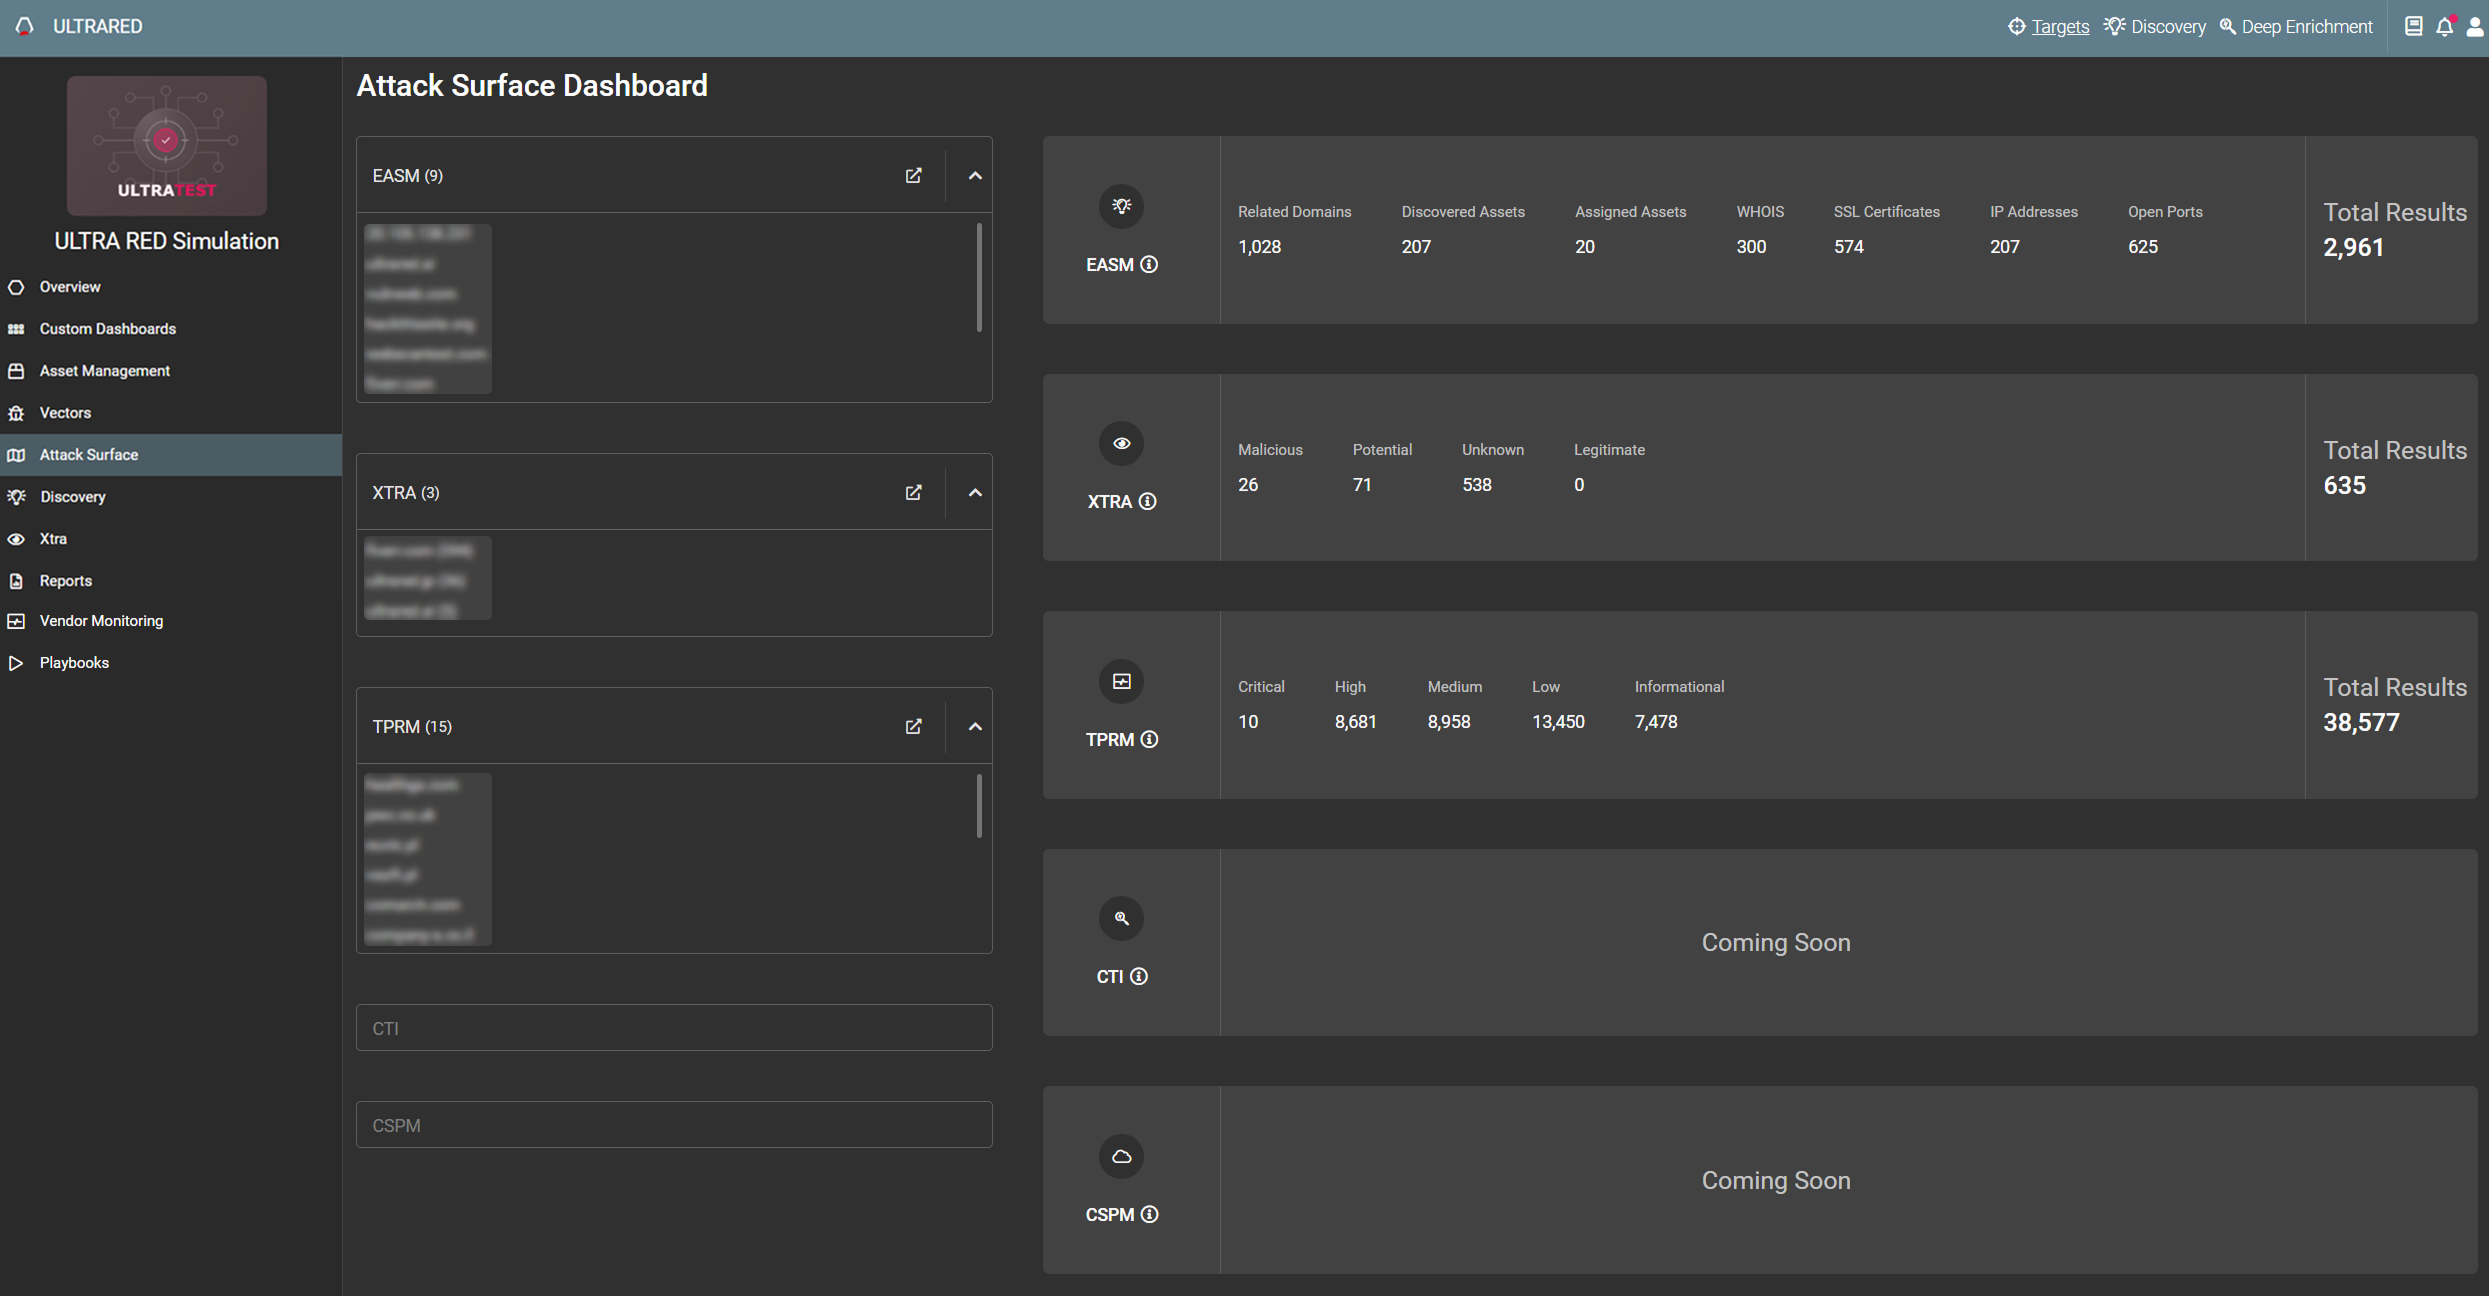Click Low value 13,450
Viewport: 2489px width, 1296px height.
pos(1558,722)
